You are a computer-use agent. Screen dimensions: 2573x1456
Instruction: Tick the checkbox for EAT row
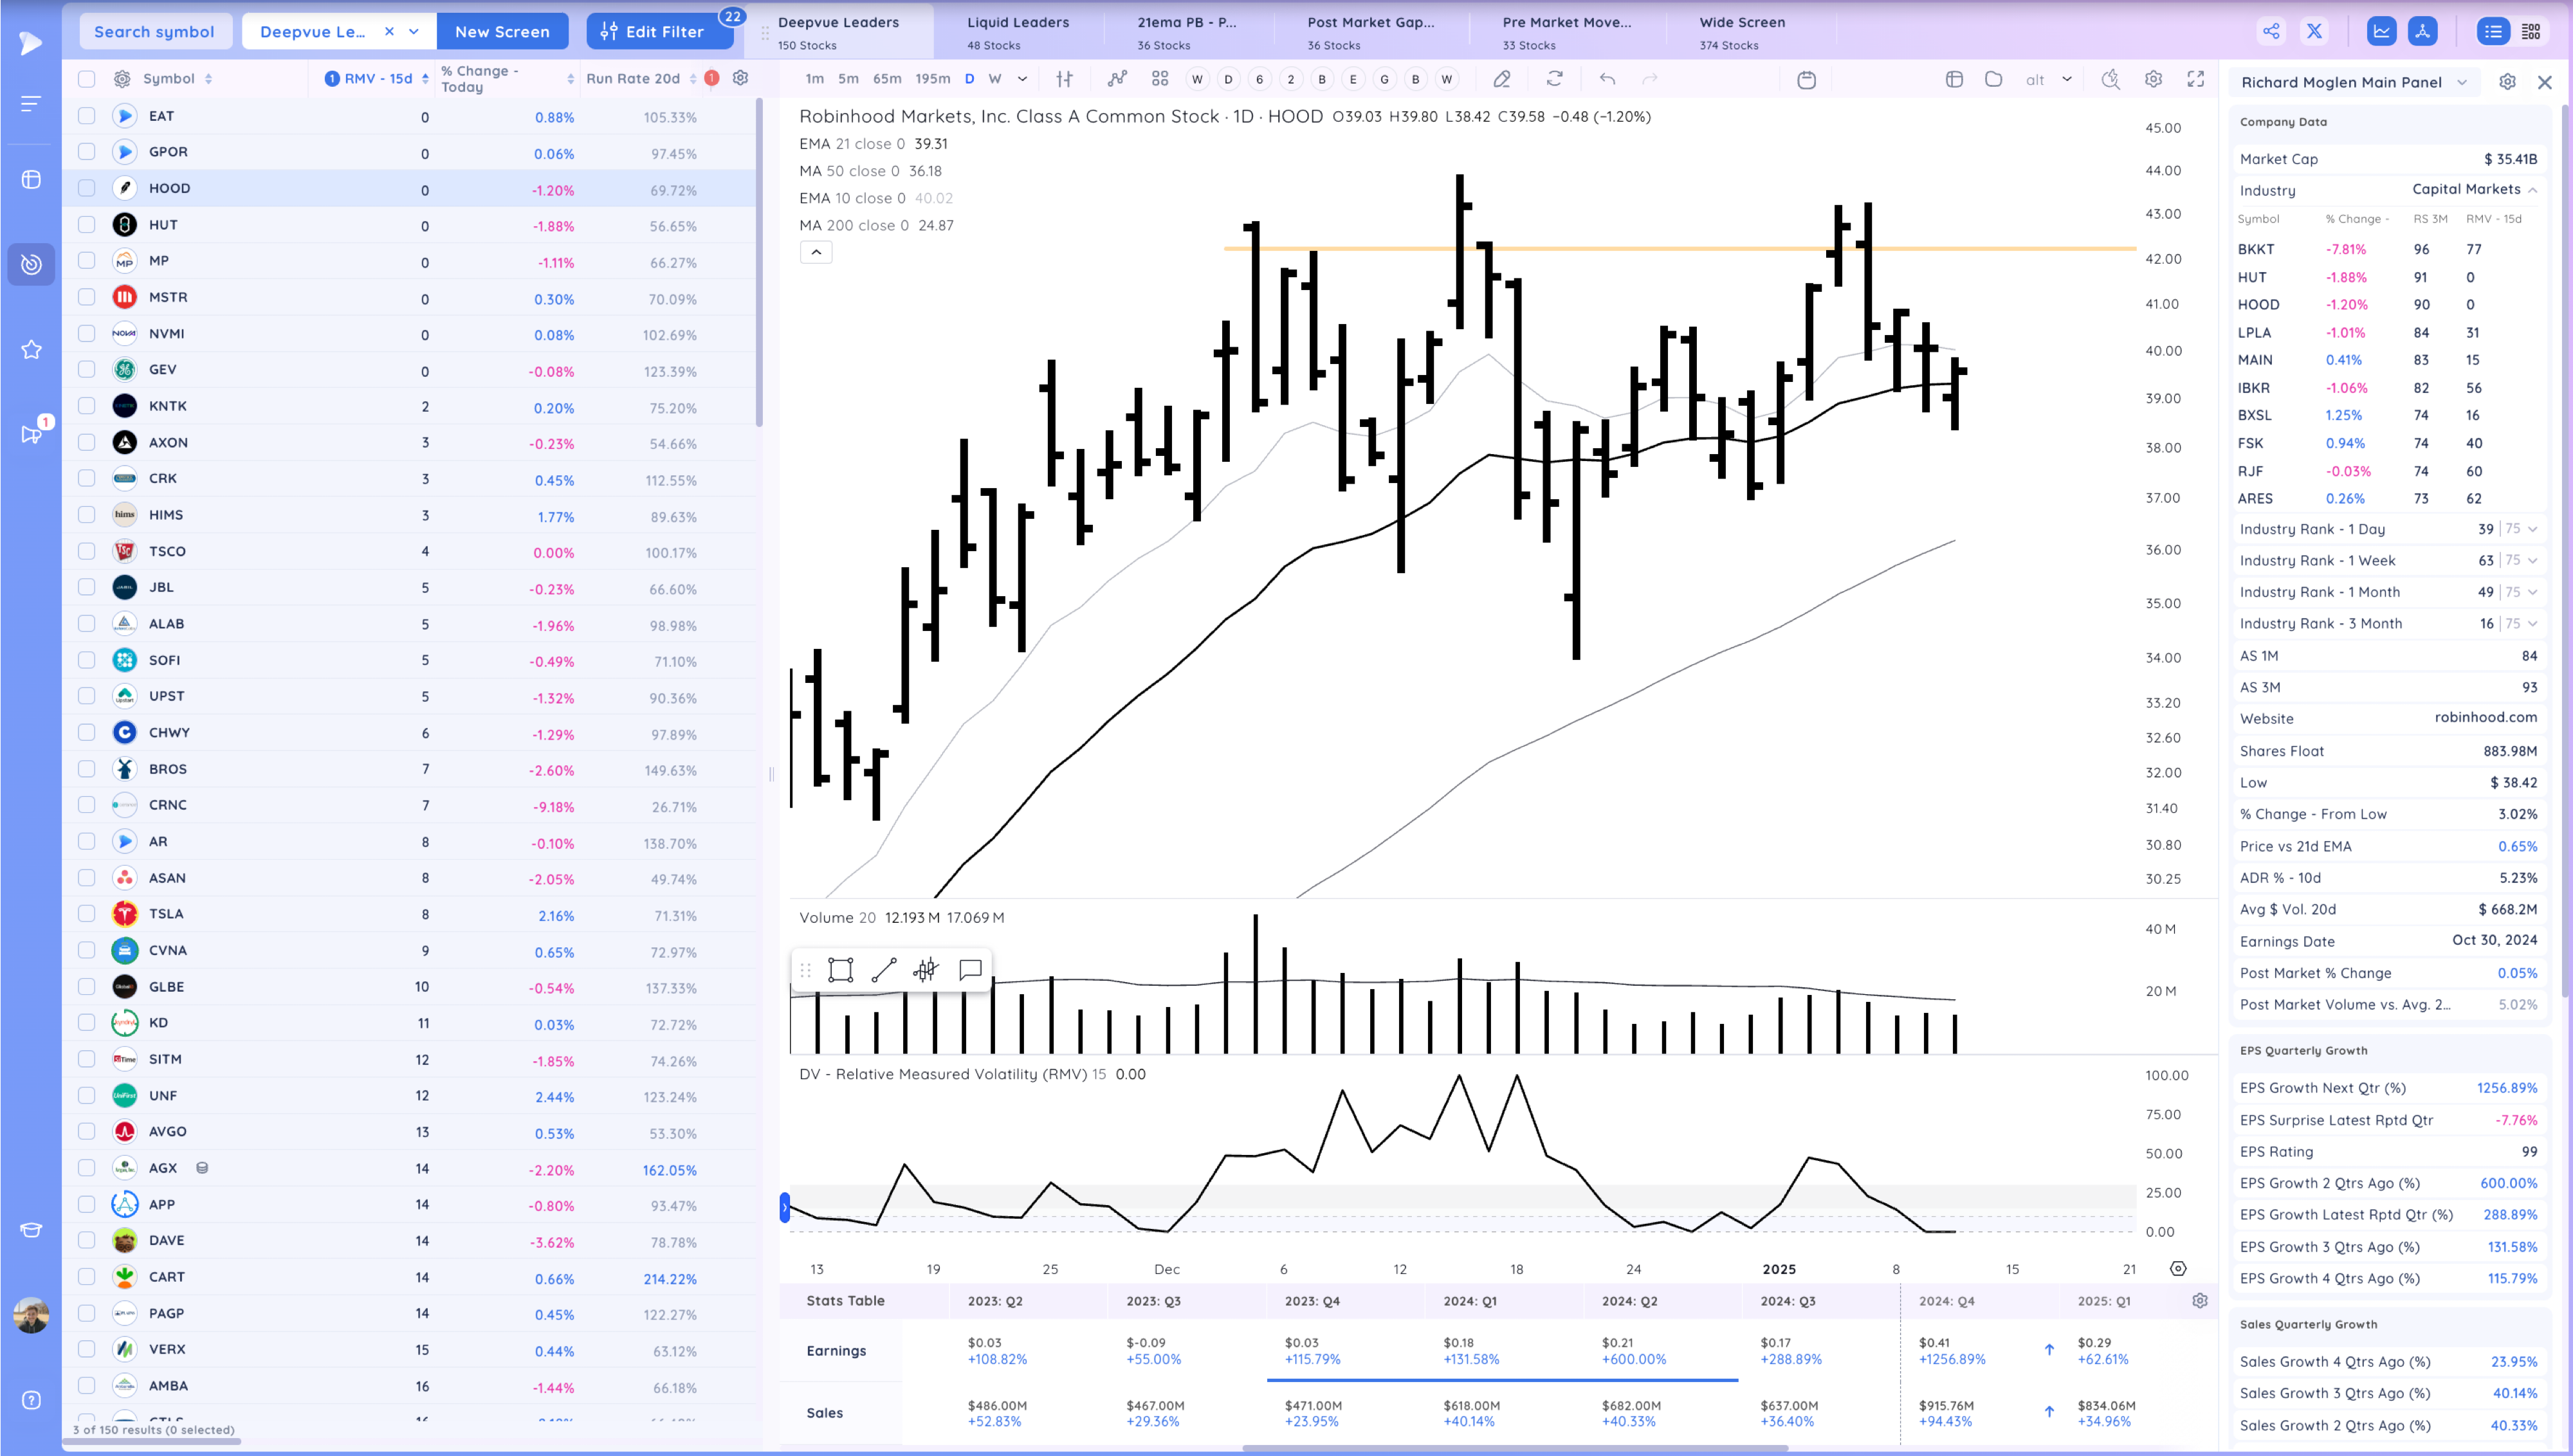tap(87, 116)
